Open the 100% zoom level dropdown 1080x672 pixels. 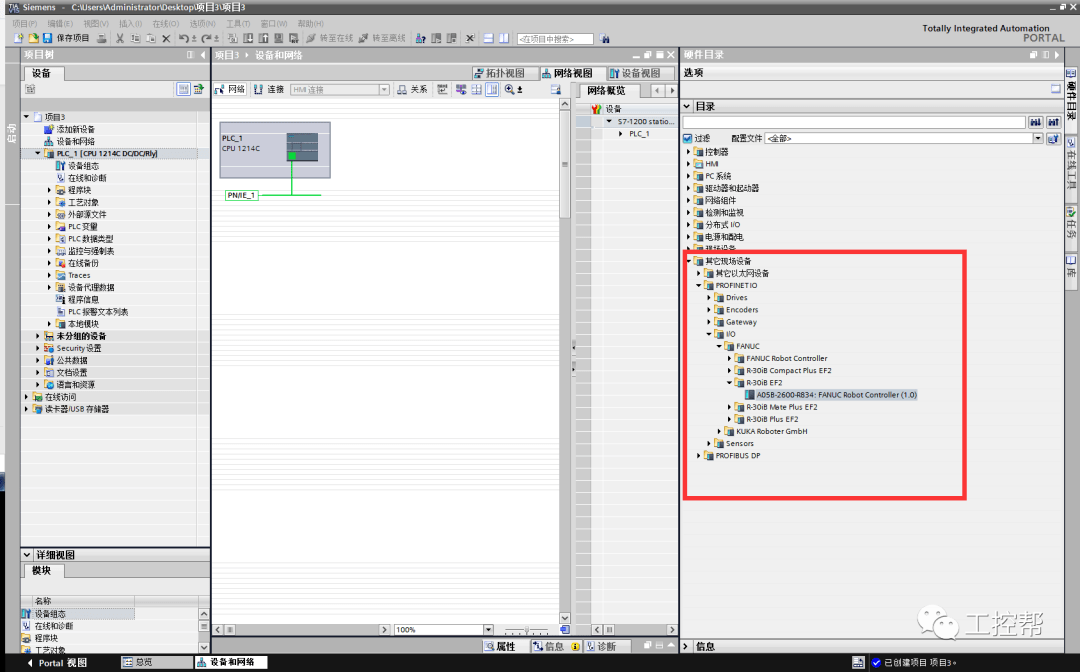click(x=488, y=629)
